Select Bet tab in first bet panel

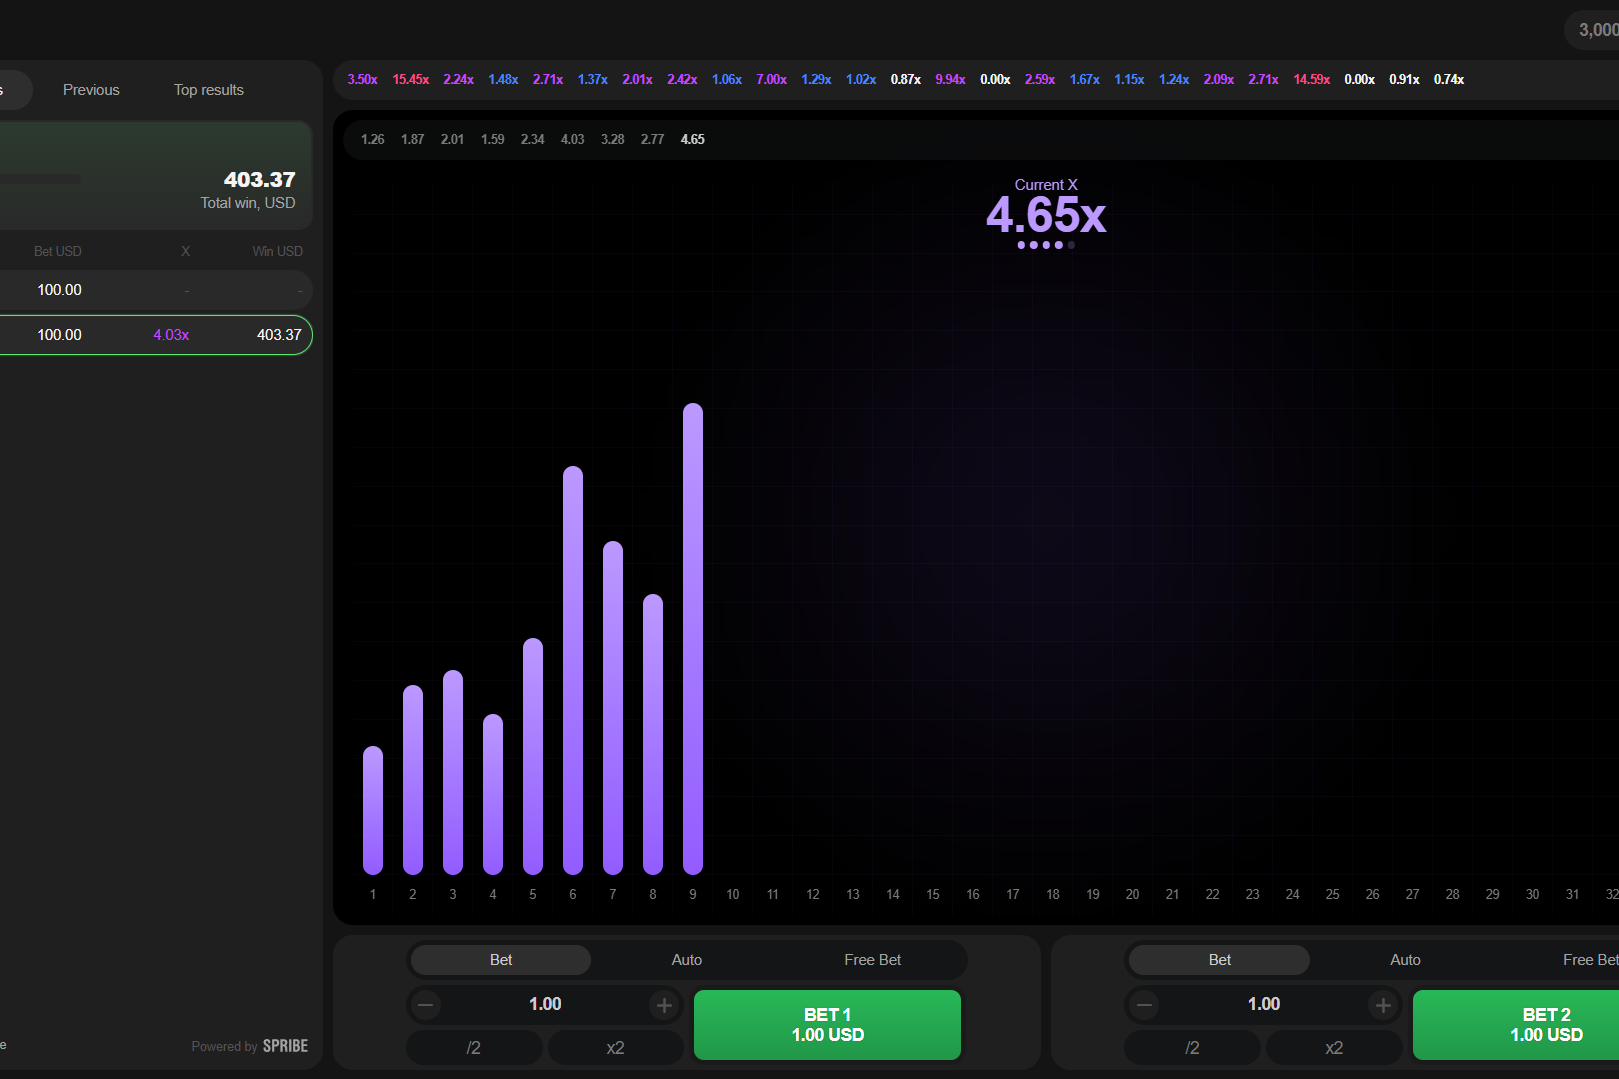[x=501, y=960]
